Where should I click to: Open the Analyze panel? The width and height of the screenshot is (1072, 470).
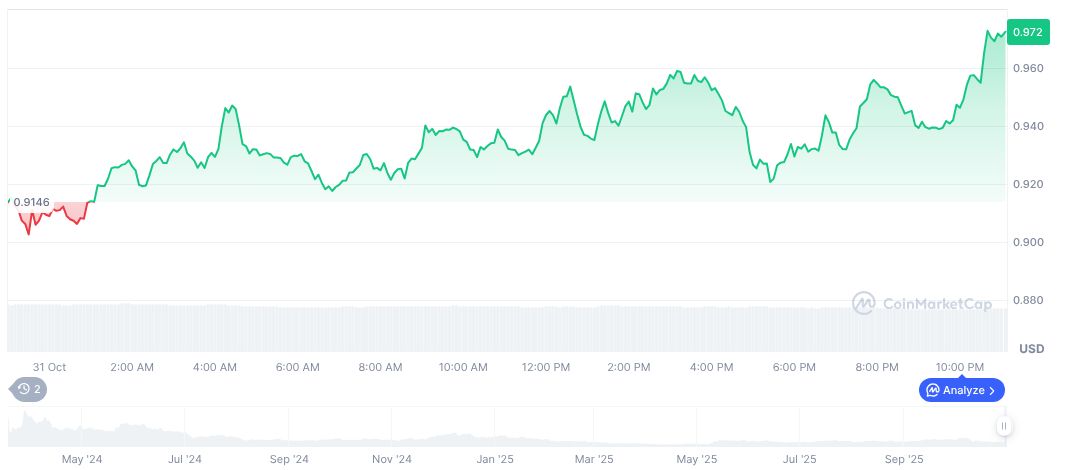click(962, 390)
